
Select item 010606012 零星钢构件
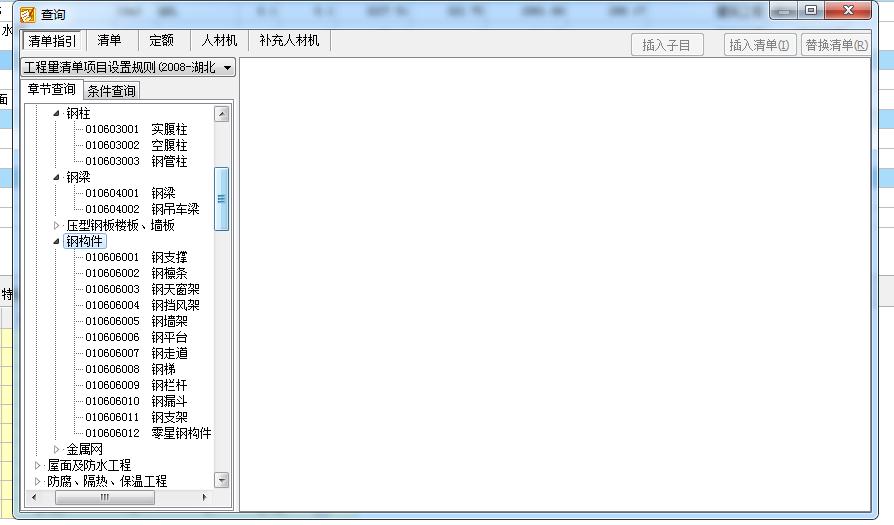coord(148,433)
